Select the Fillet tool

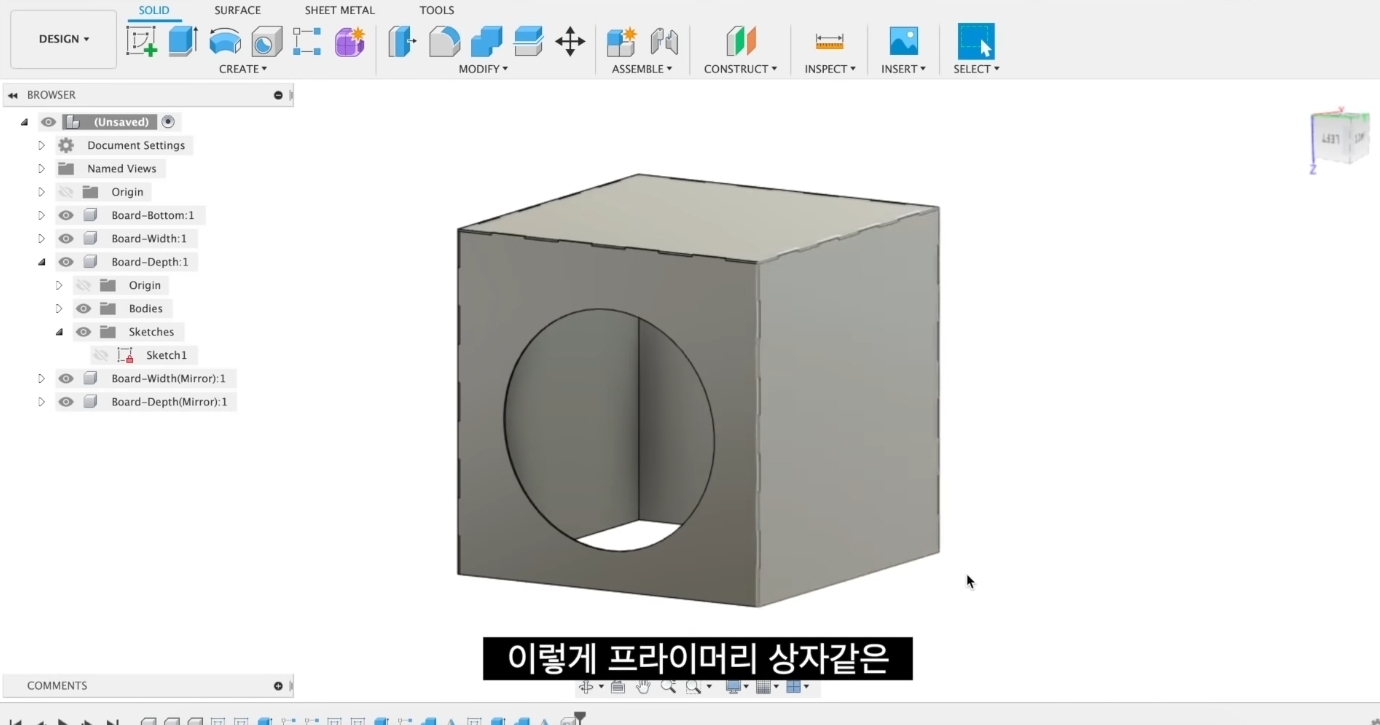pos(444,41)
